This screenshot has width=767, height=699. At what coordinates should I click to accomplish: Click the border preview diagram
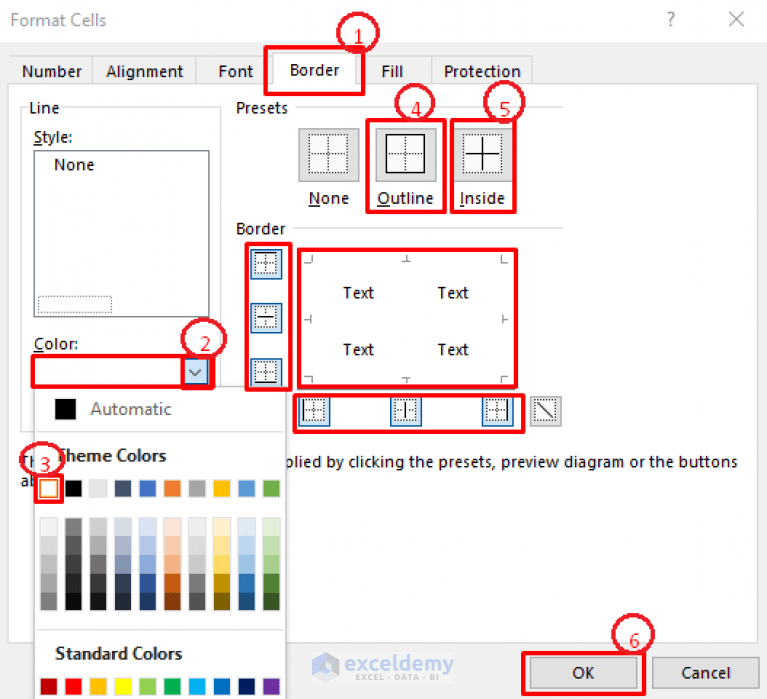pyautogui.click(x=406, y=319)
